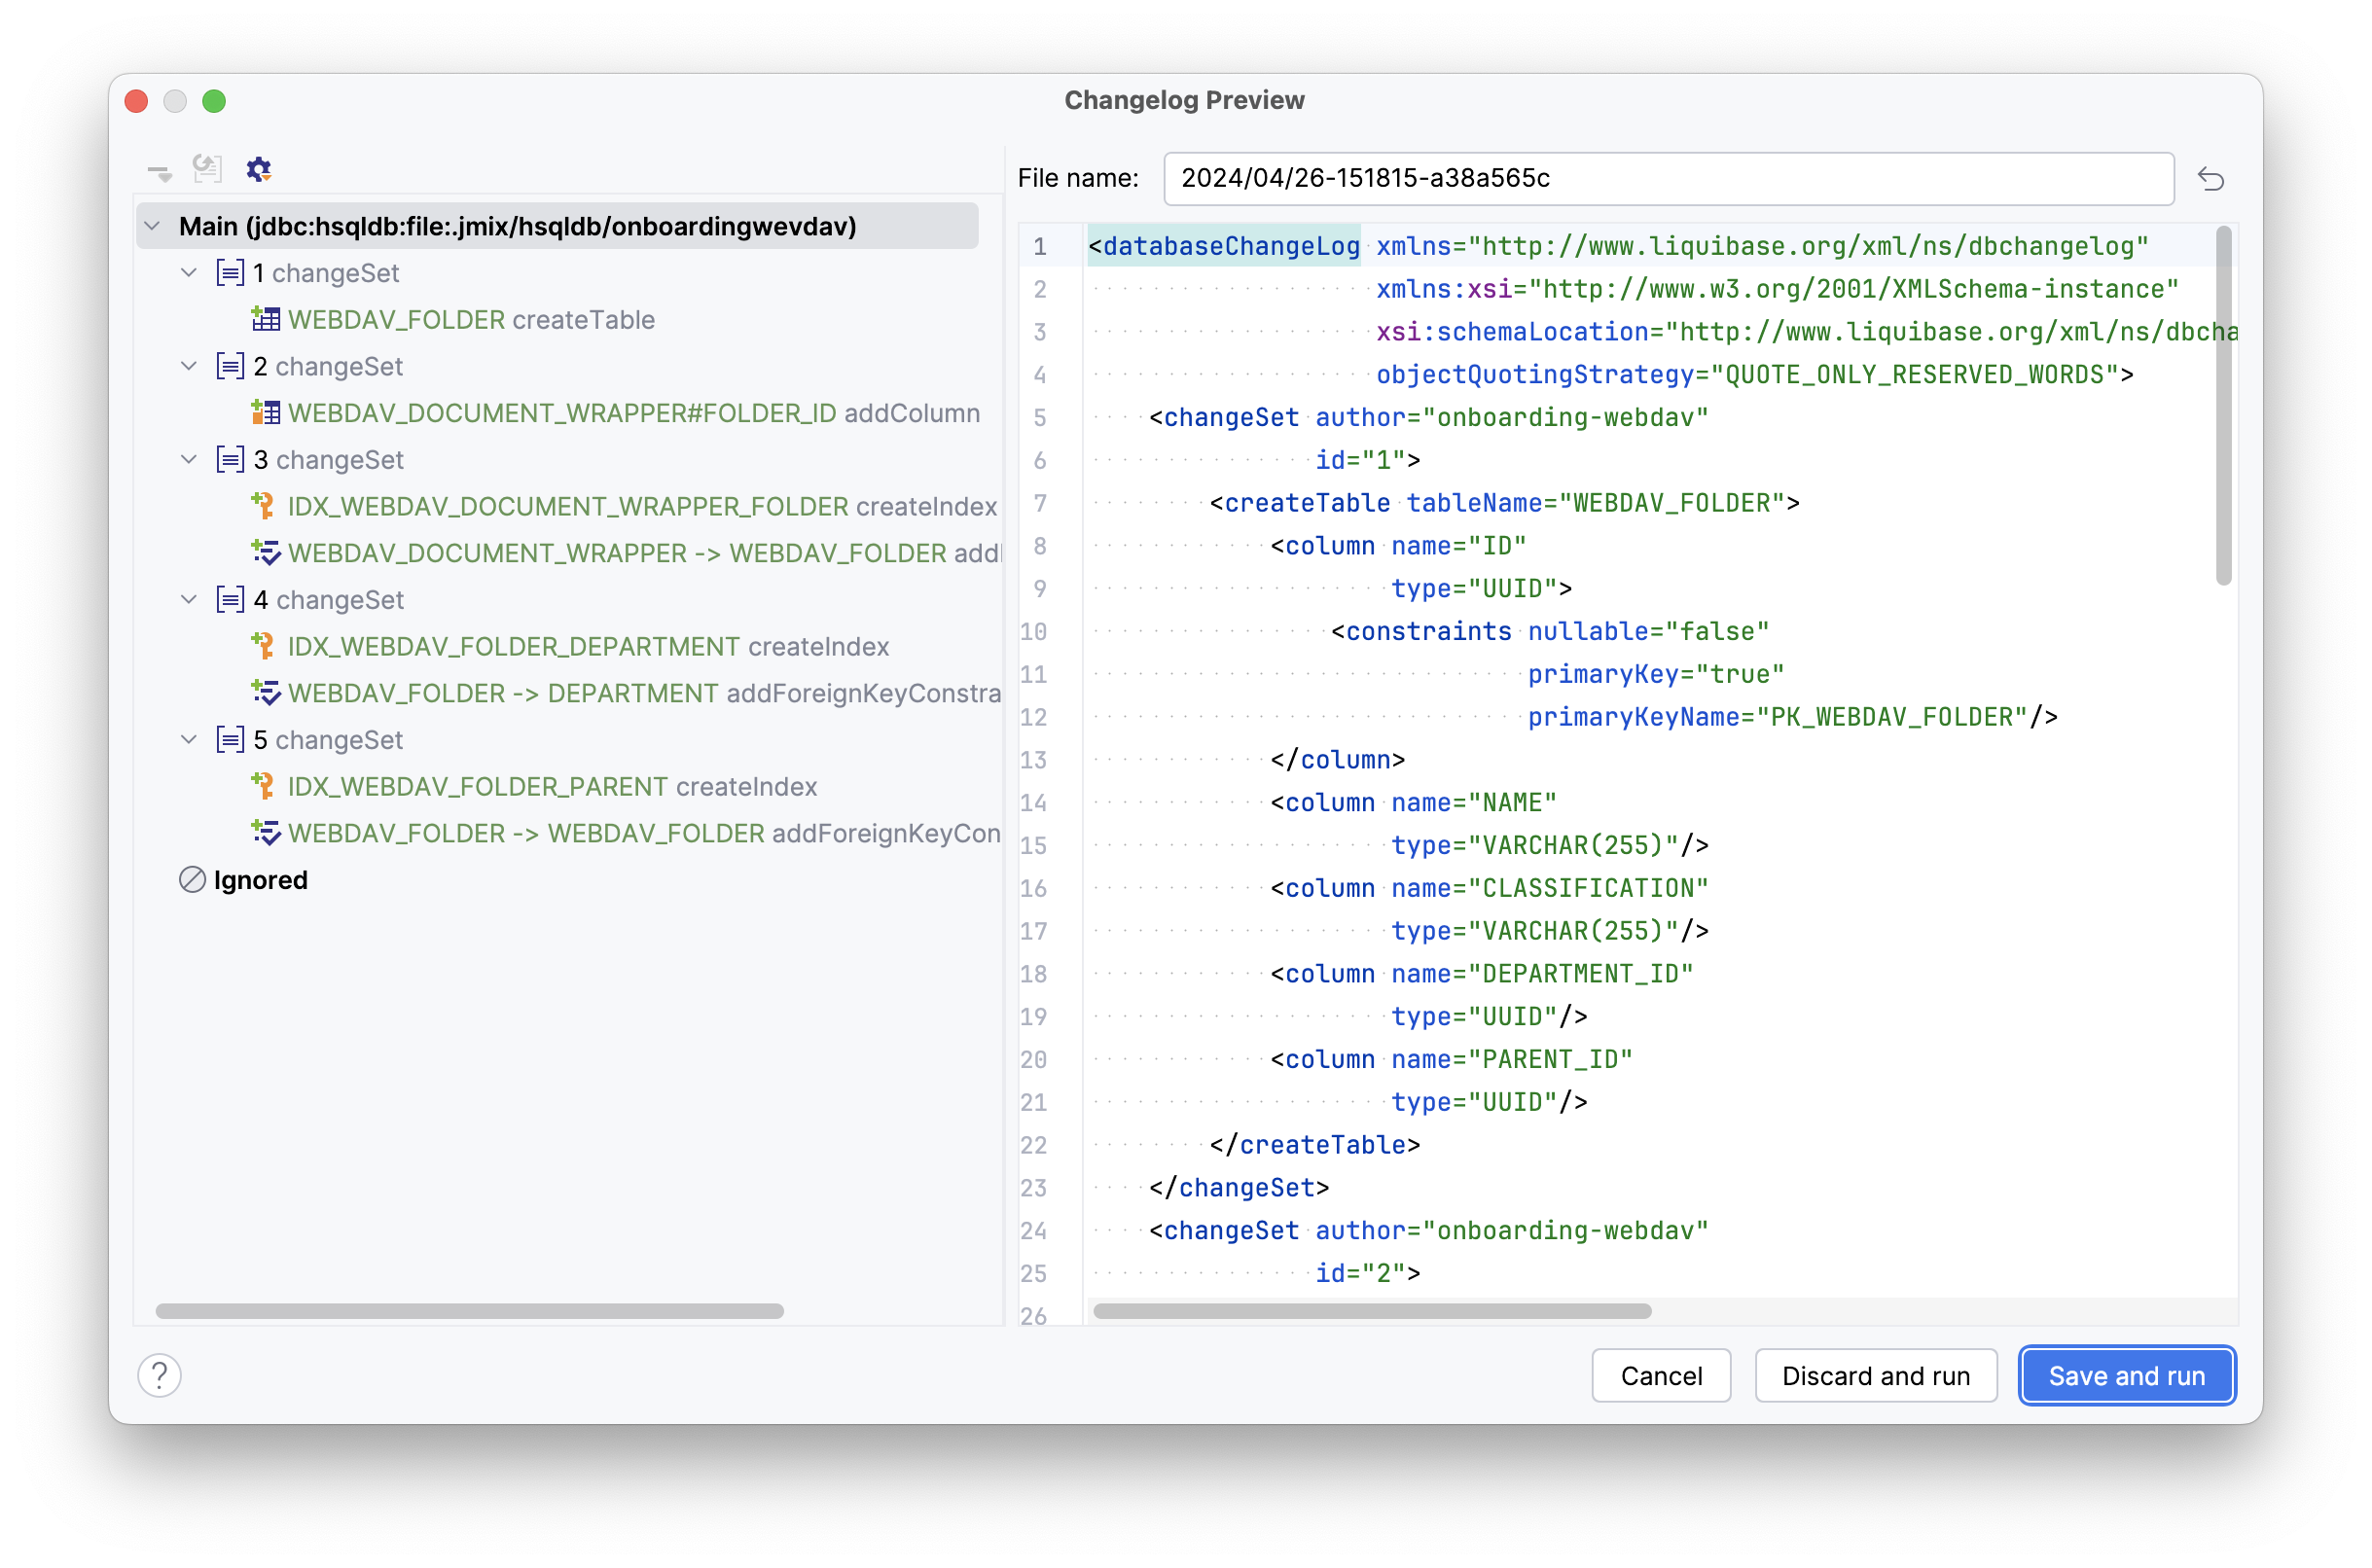Collapse the Main database connection node
This screenshot has width=2372, height=1568.
coord(152,226)
